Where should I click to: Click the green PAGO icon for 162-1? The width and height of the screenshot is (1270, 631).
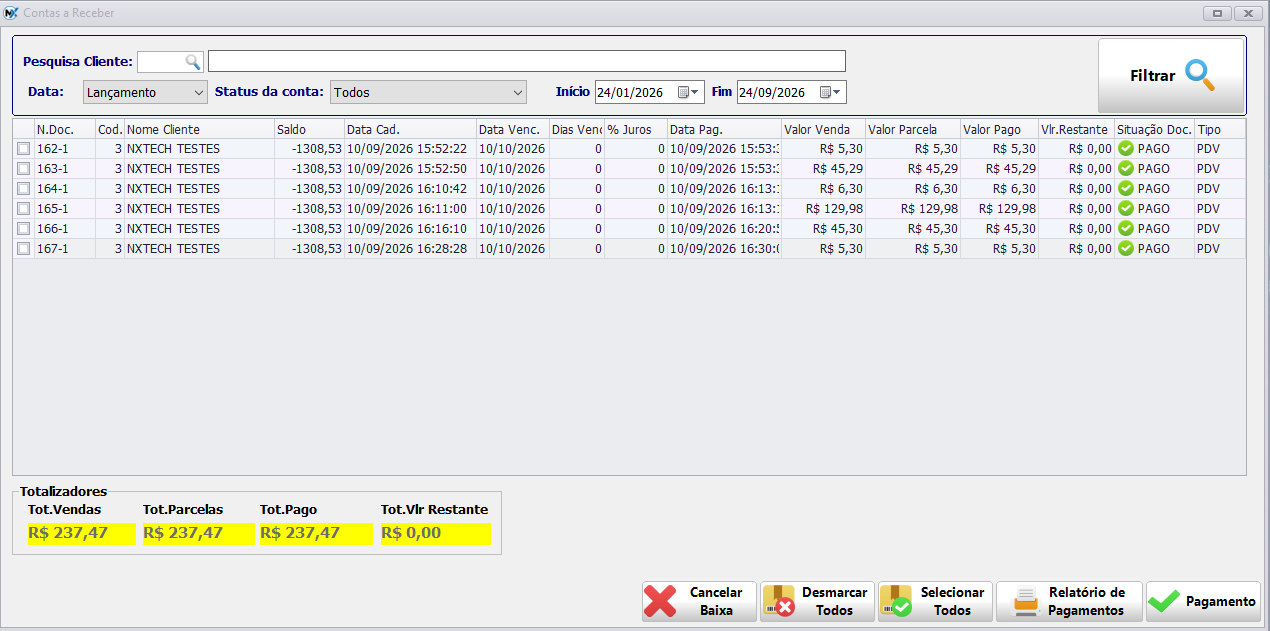(1126, 148)
